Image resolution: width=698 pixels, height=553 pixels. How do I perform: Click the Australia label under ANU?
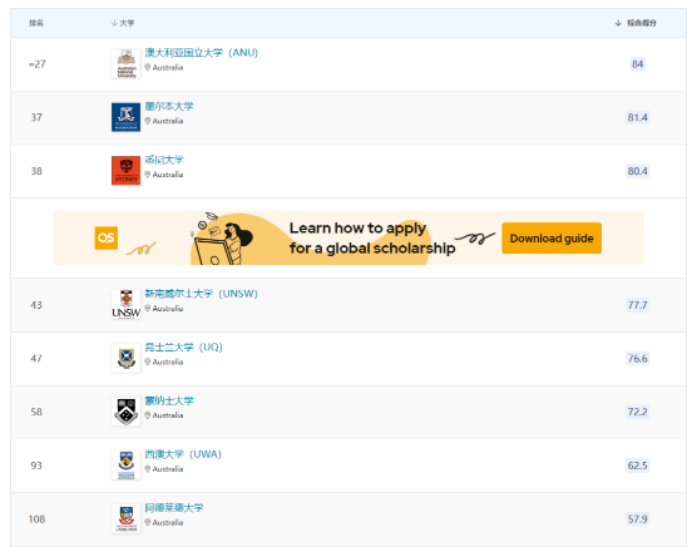168,67
